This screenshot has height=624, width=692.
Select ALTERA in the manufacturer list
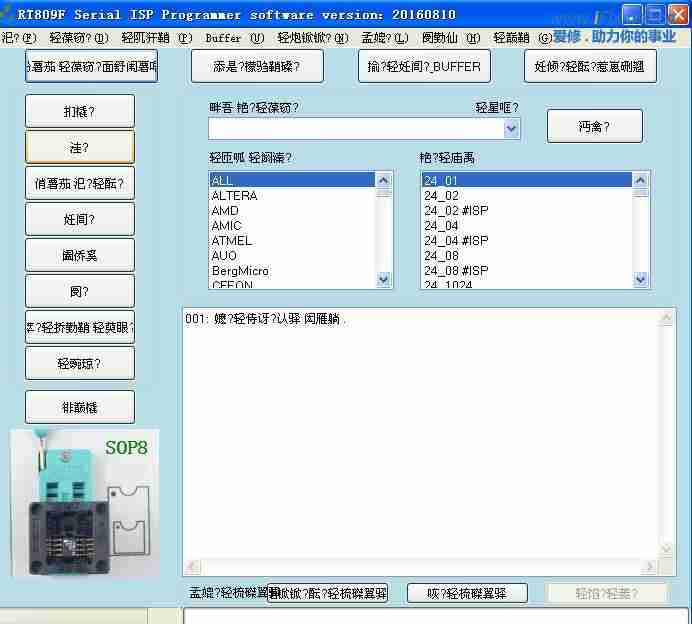tap(292, 195)
